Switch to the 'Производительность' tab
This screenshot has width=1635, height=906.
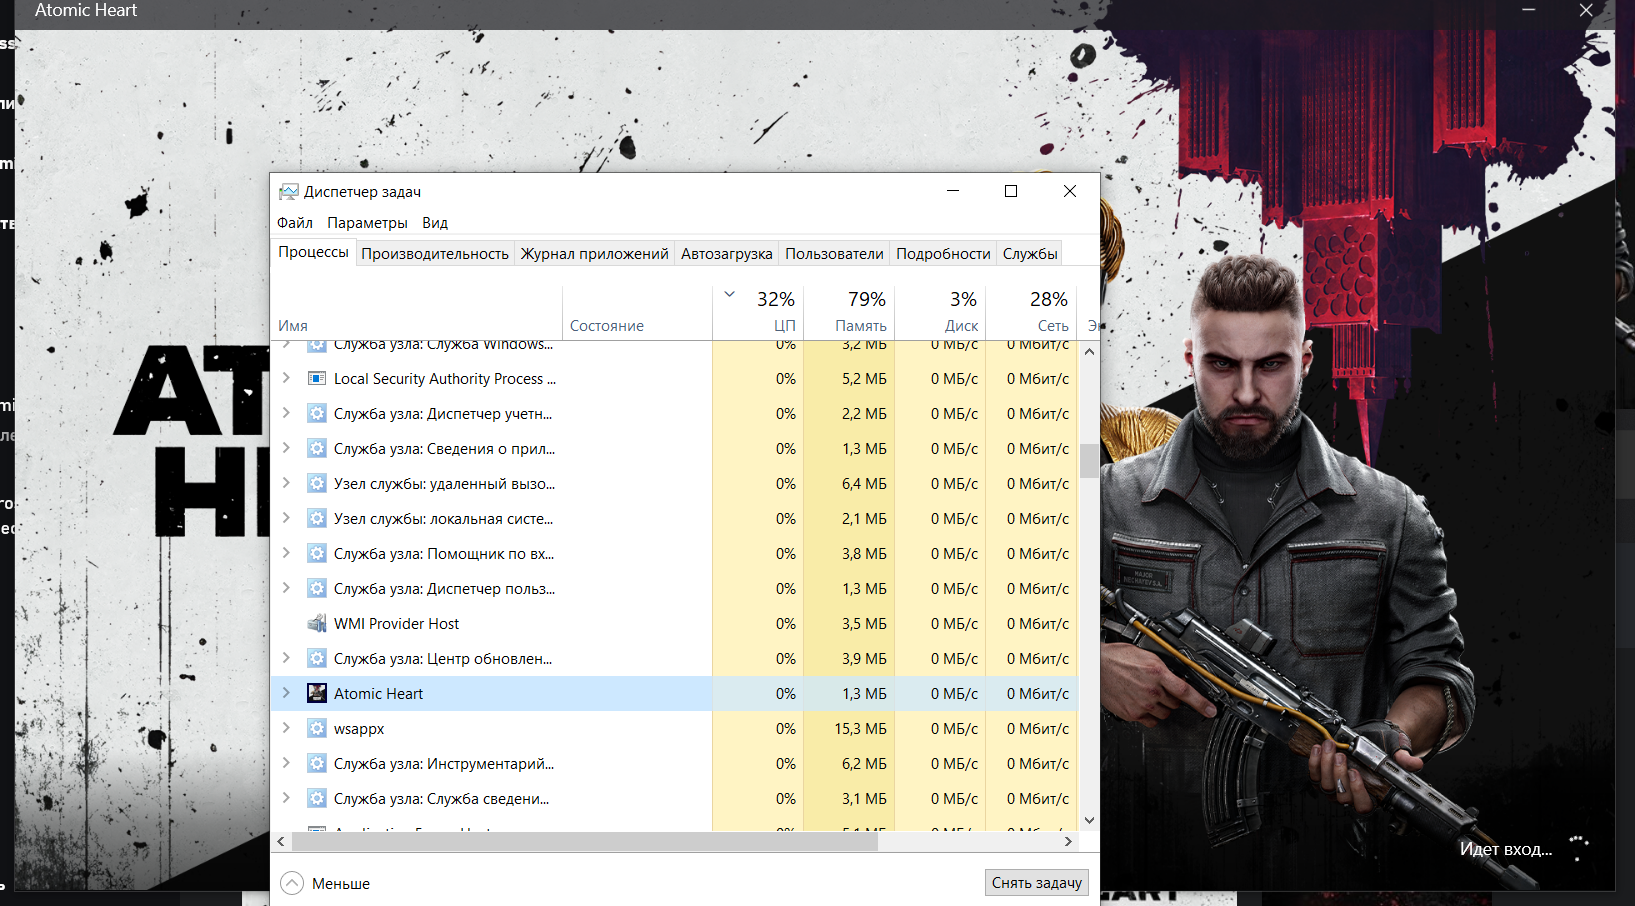(x=435, y=254)
